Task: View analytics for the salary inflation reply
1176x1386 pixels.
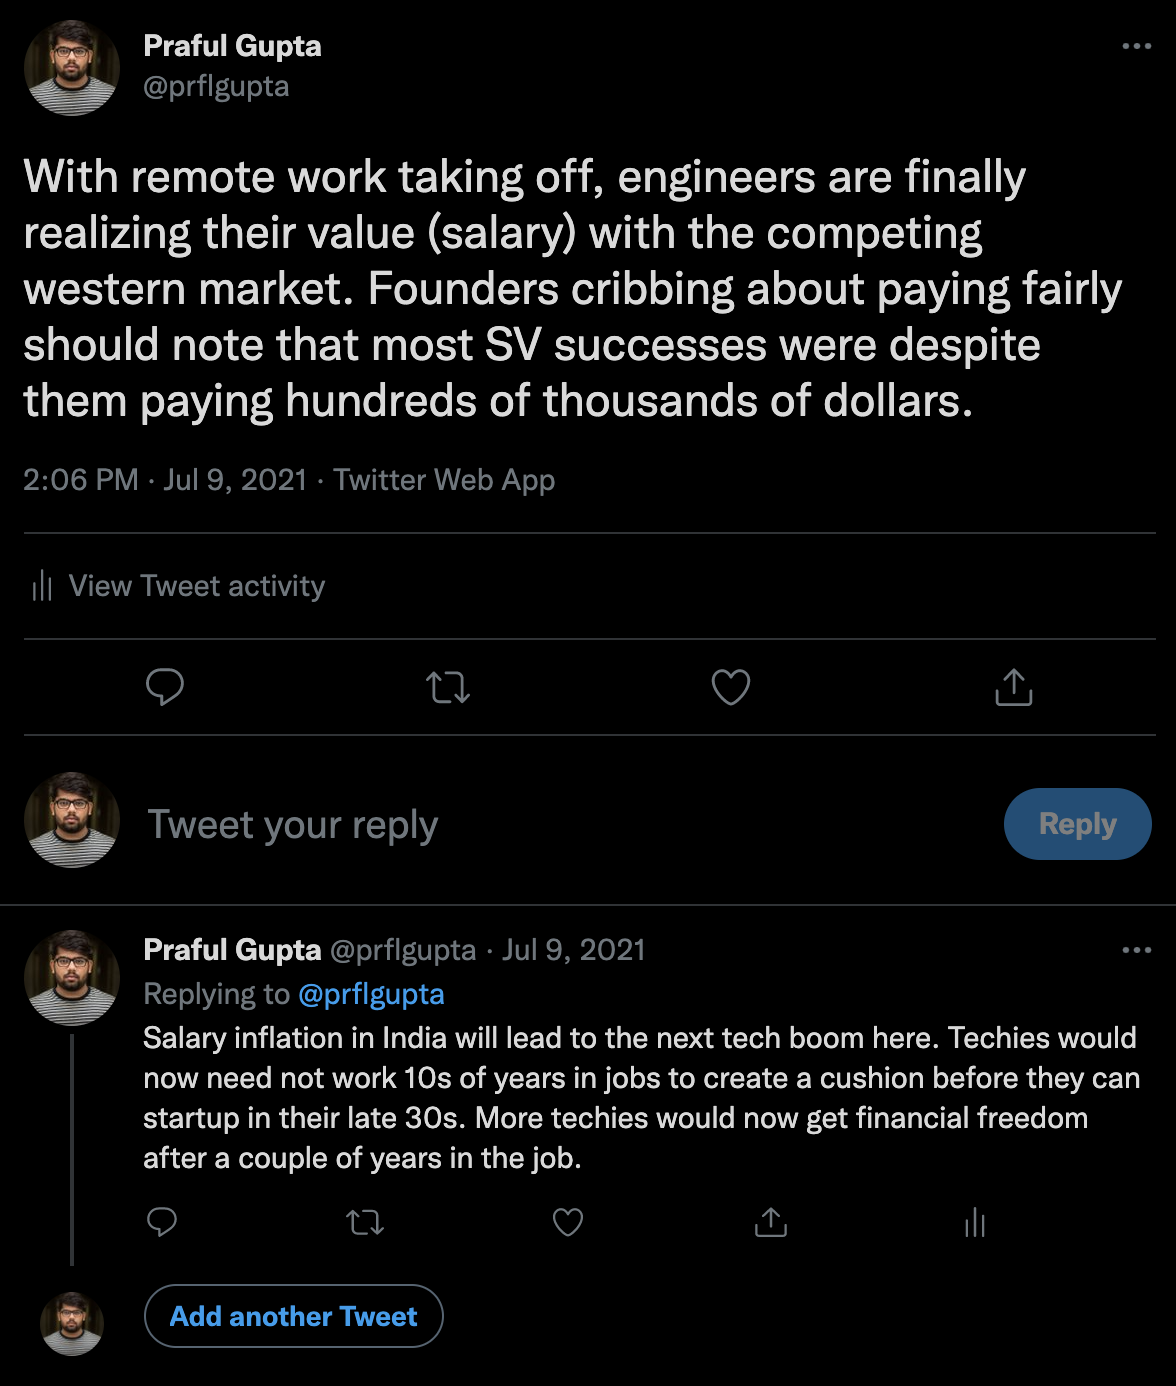Action: 975,1222
